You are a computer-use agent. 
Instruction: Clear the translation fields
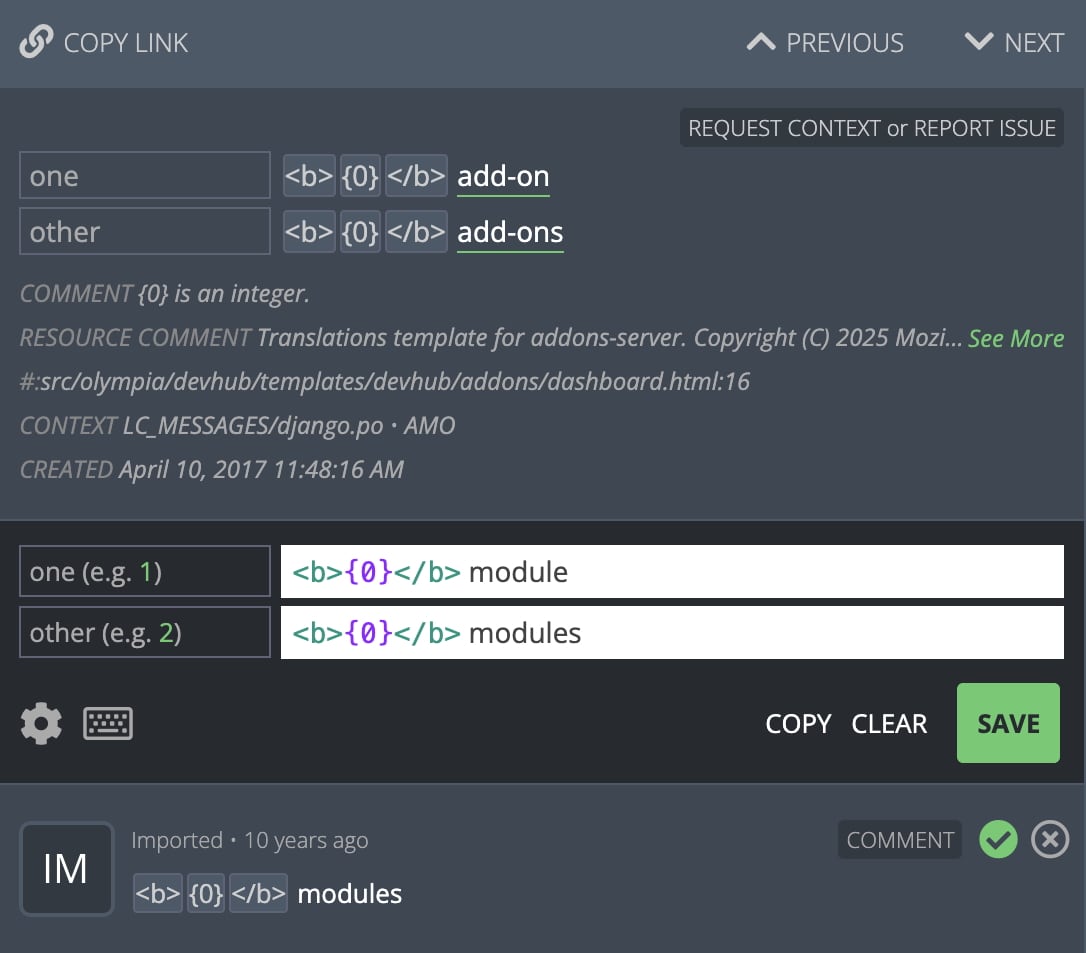tap(889, 723)
